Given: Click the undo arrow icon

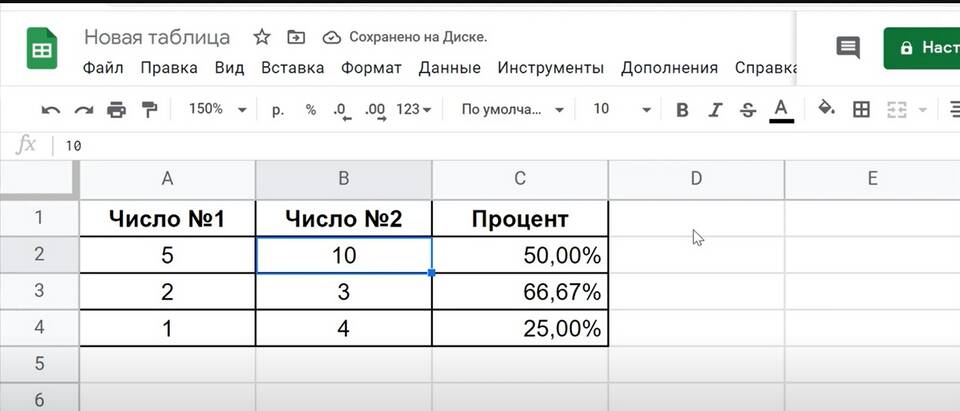Looking at the screenshot, I should point(51,109).
